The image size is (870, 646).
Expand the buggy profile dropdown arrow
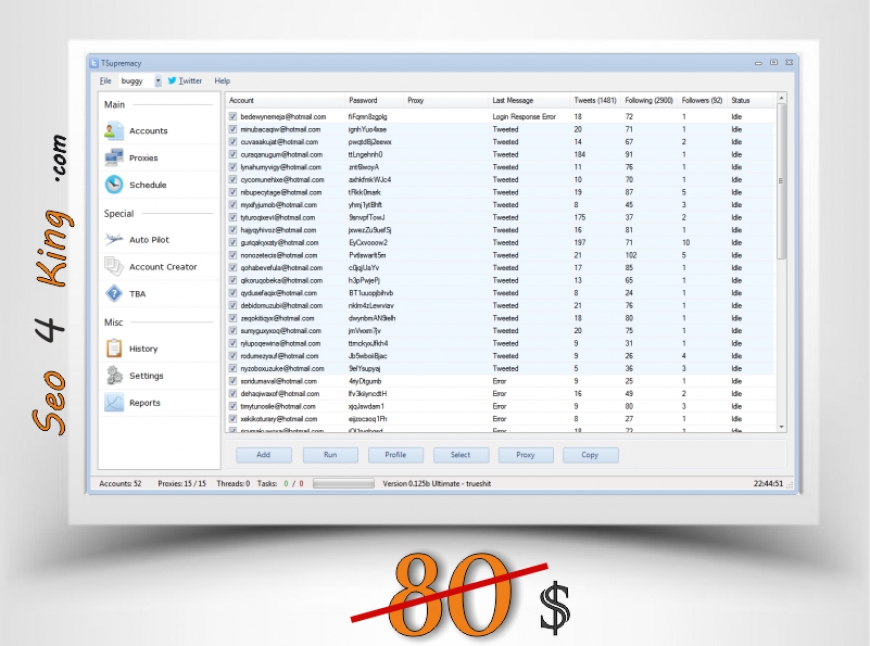coord(158,81)
